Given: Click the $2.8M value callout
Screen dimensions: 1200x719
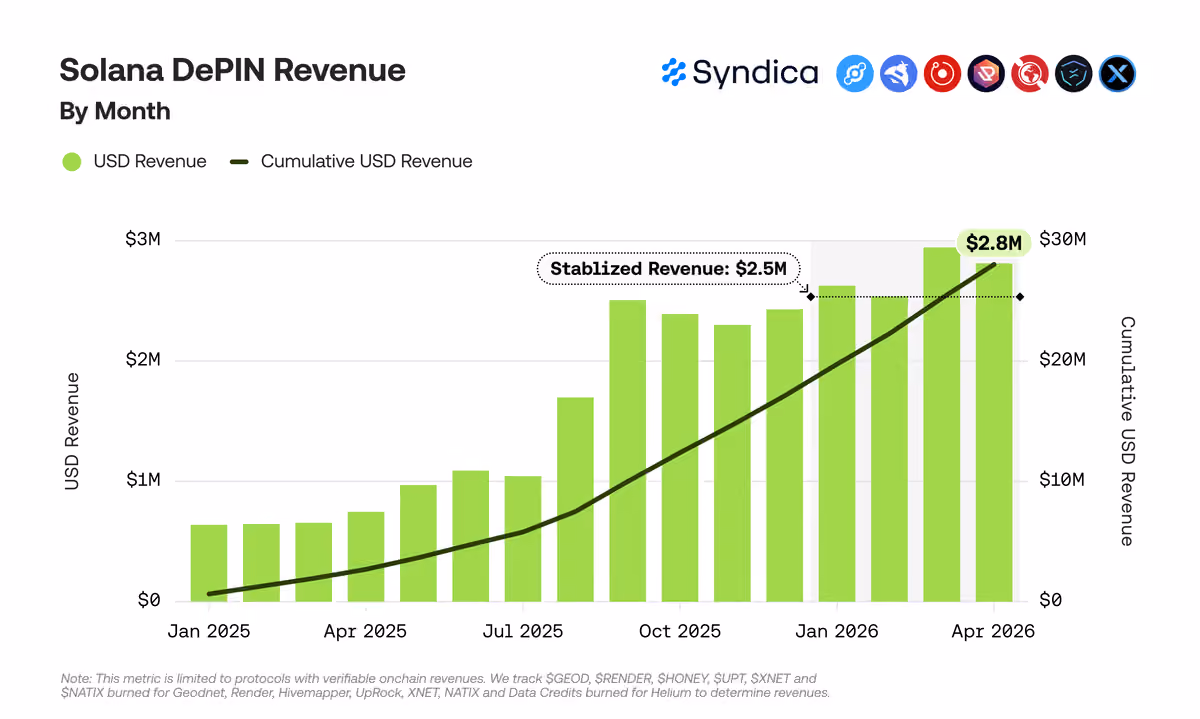Looking at the screenshot, I should point(994,243).
